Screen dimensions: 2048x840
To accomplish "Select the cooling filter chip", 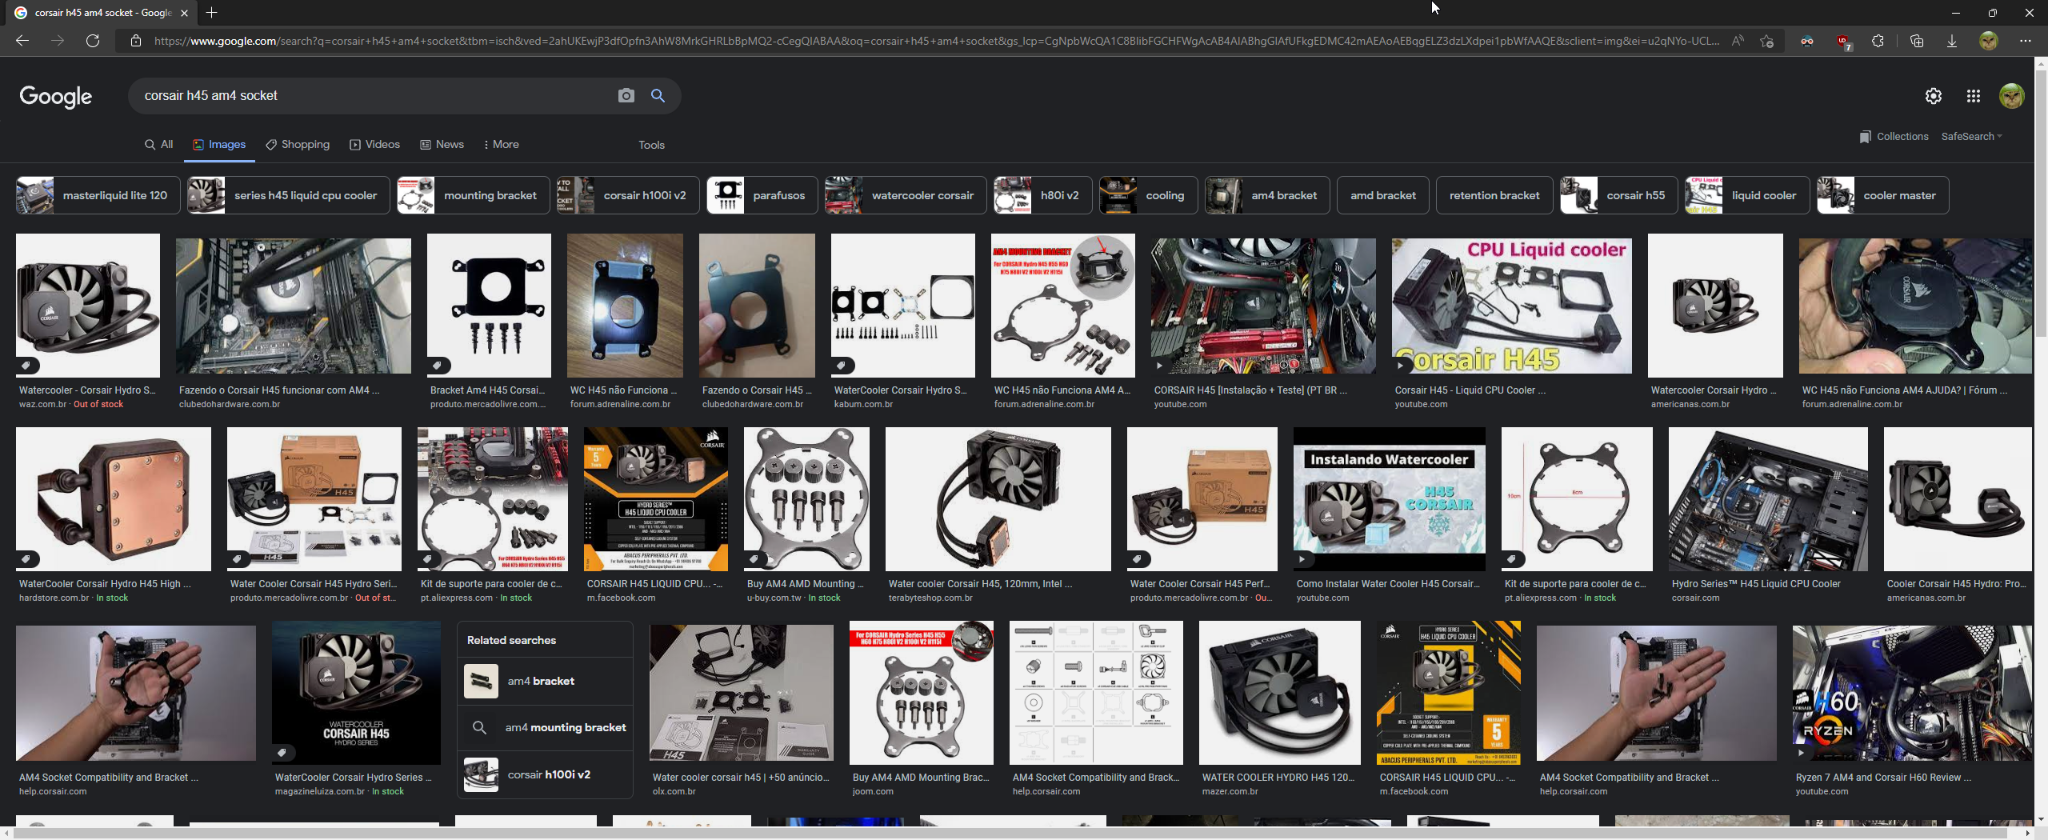I will (x=1149, y=195).
